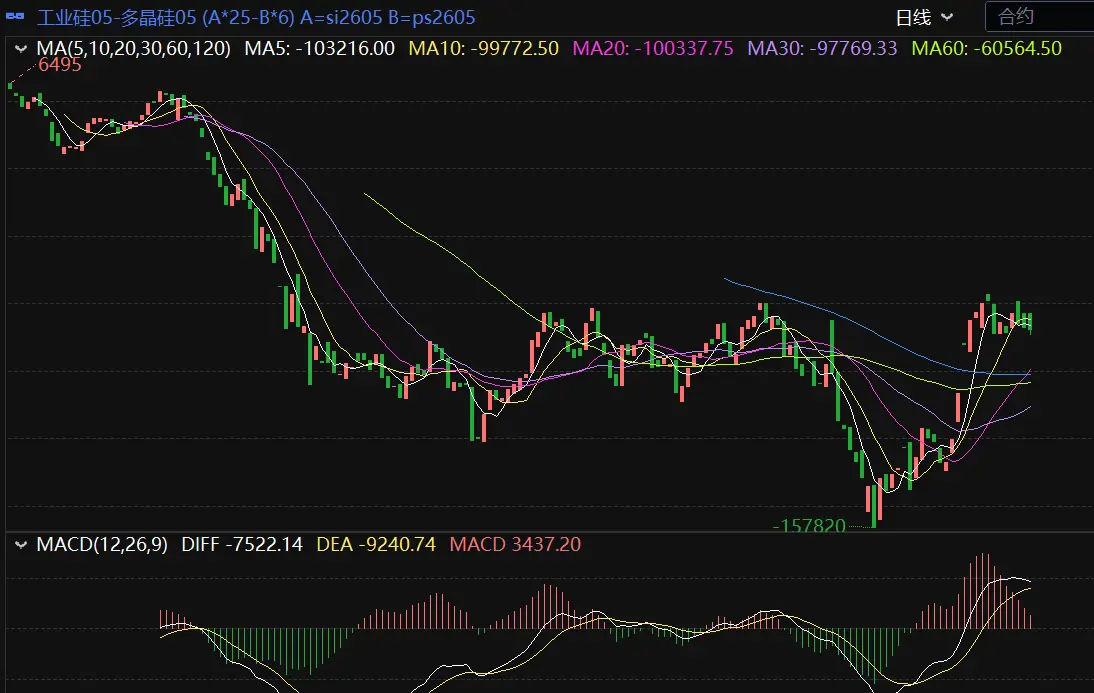
Task: Click the -157820 low price marker
Action: [x=810, y=525]
